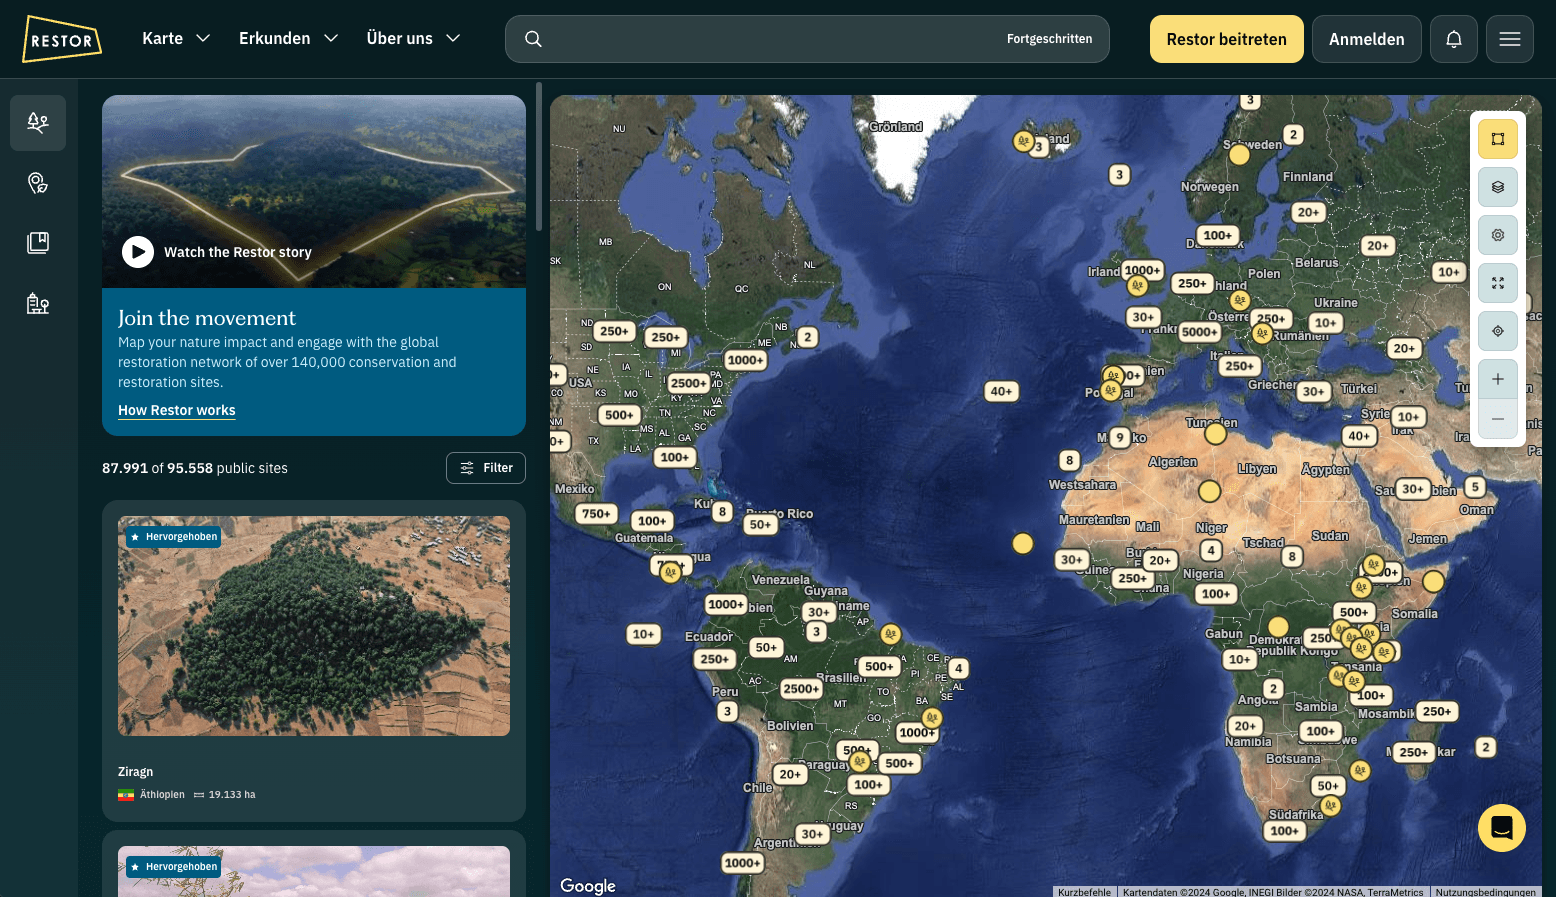This screenshot has width=1556, height=897.
Task: Click the Ziragn site title
Action: [135, 772]
